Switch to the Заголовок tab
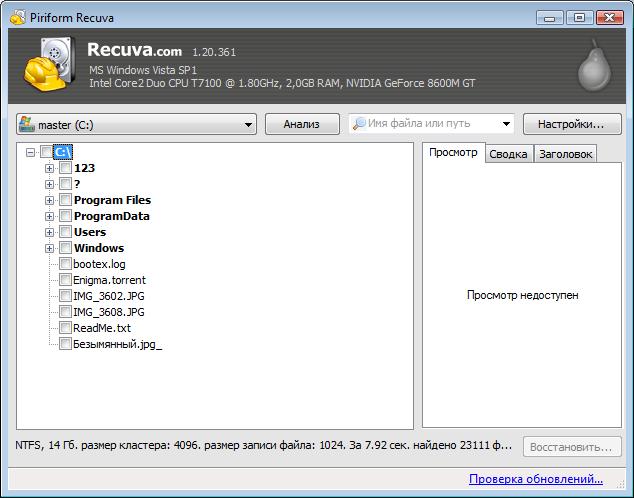Screen dimensions: 634x498 click(x=565, y=154)
